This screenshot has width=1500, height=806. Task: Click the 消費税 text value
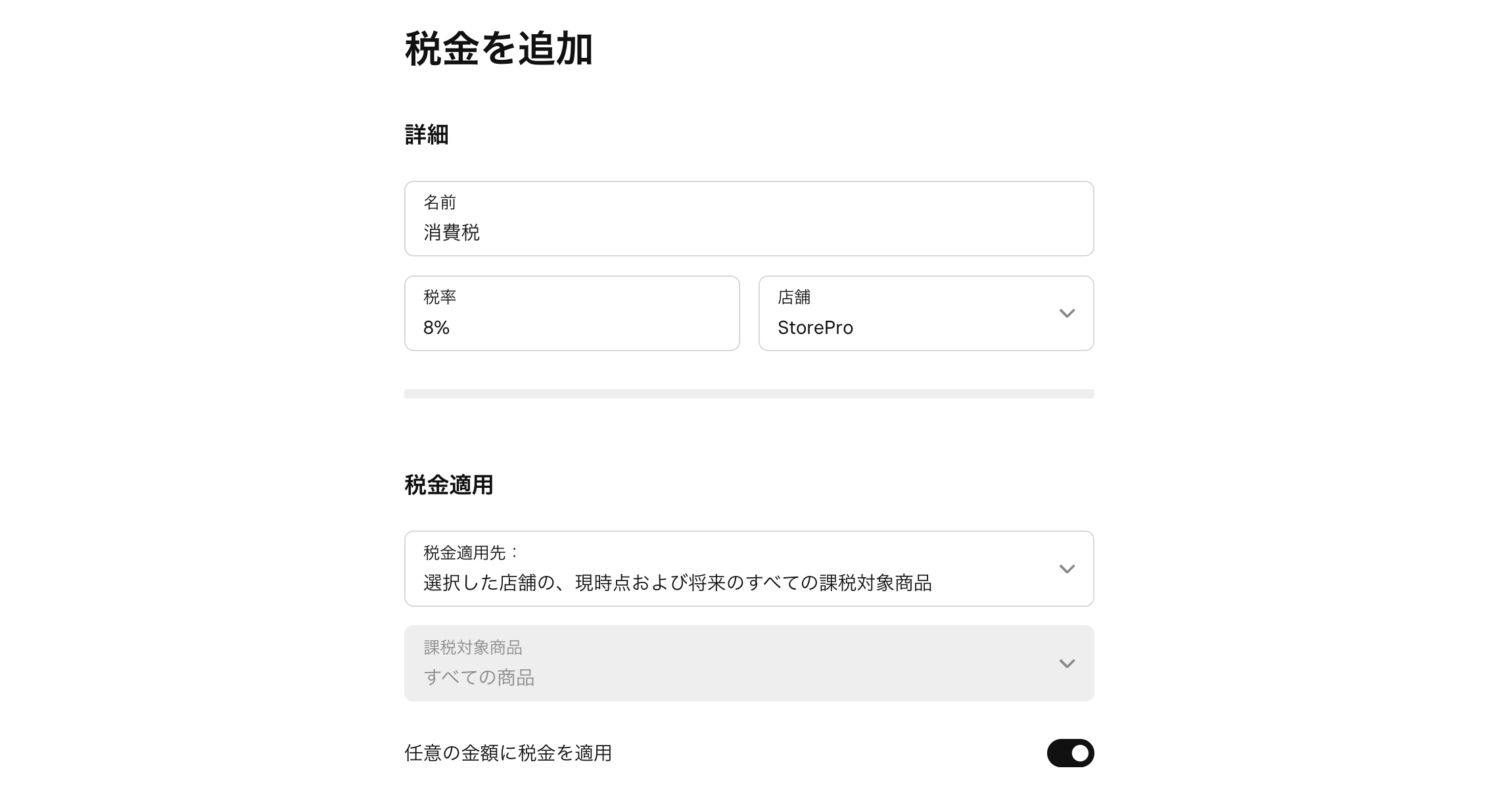coord(452,233)
